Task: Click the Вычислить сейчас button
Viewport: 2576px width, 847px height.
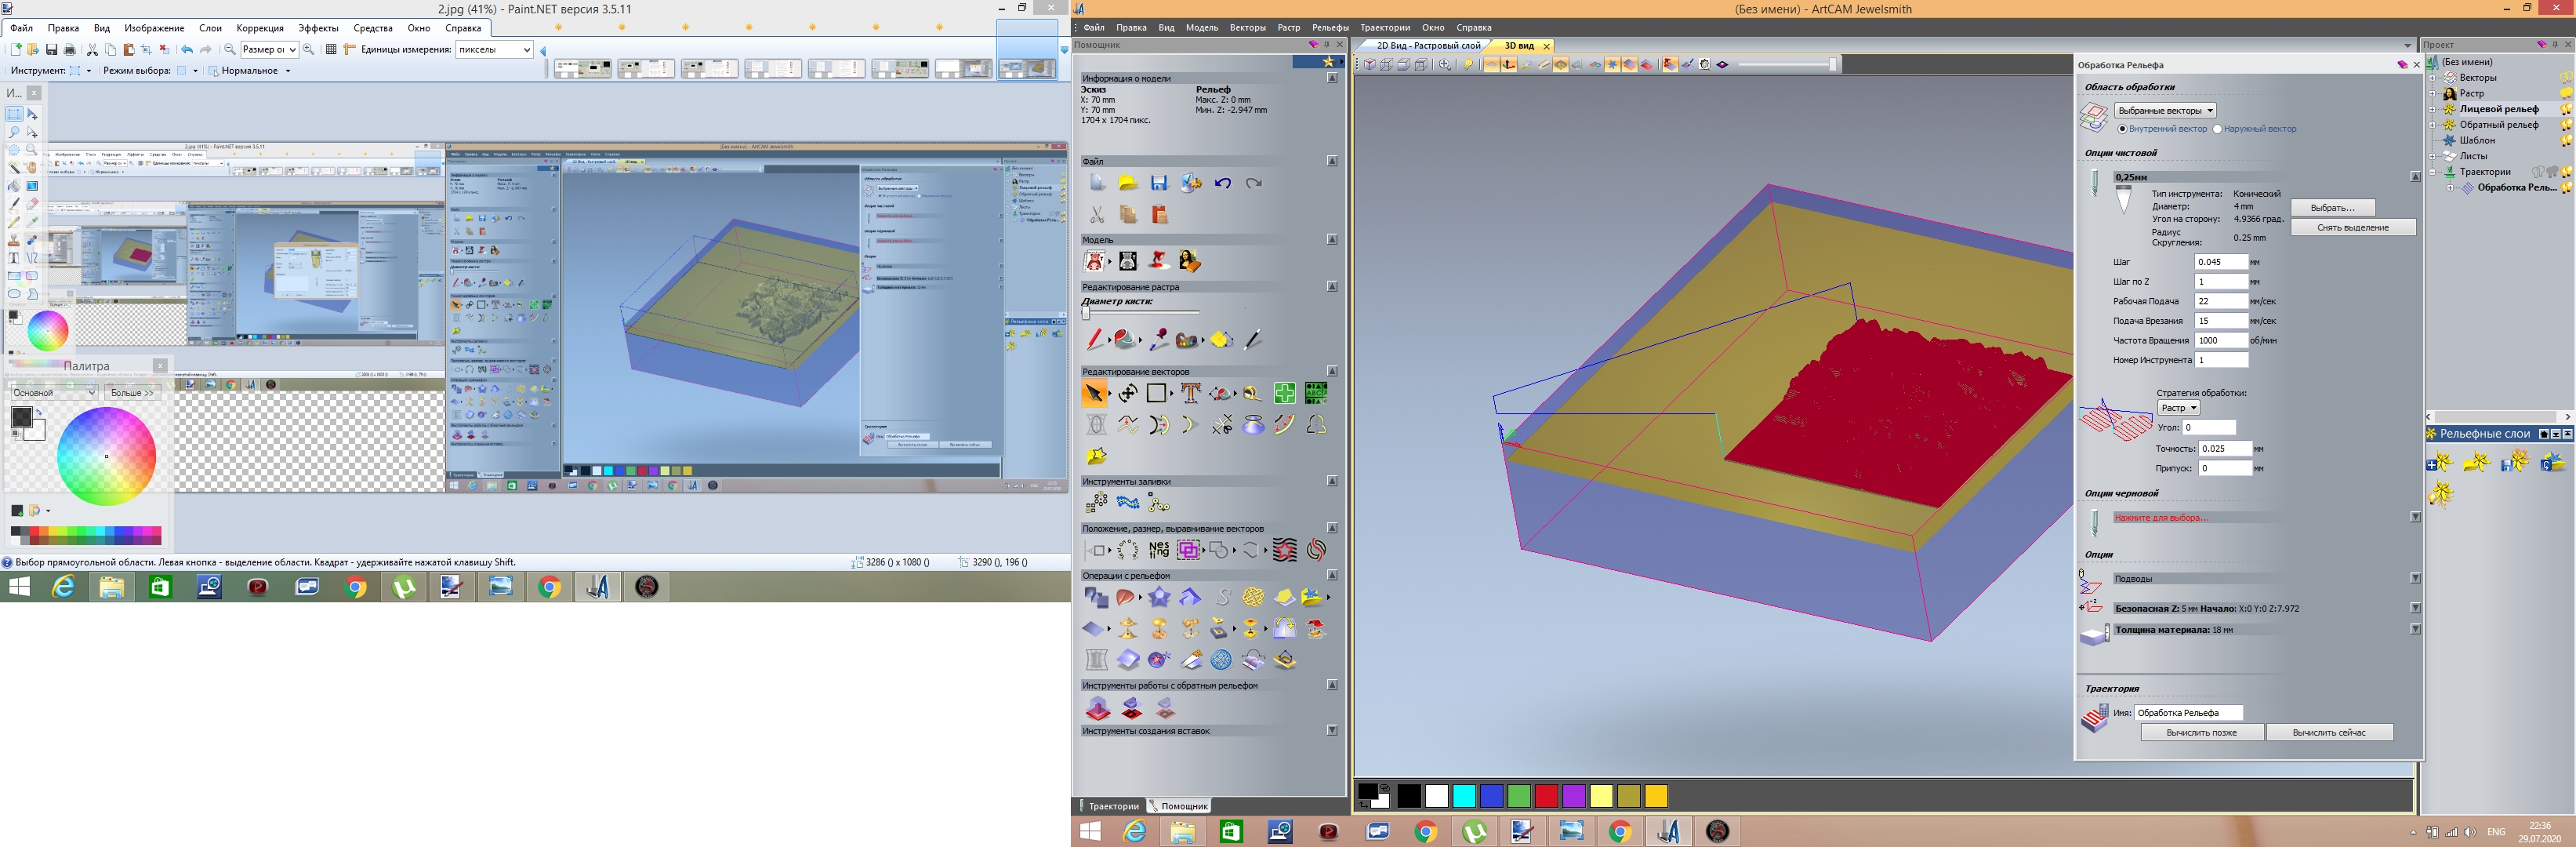Action: tap(2328, 733)
